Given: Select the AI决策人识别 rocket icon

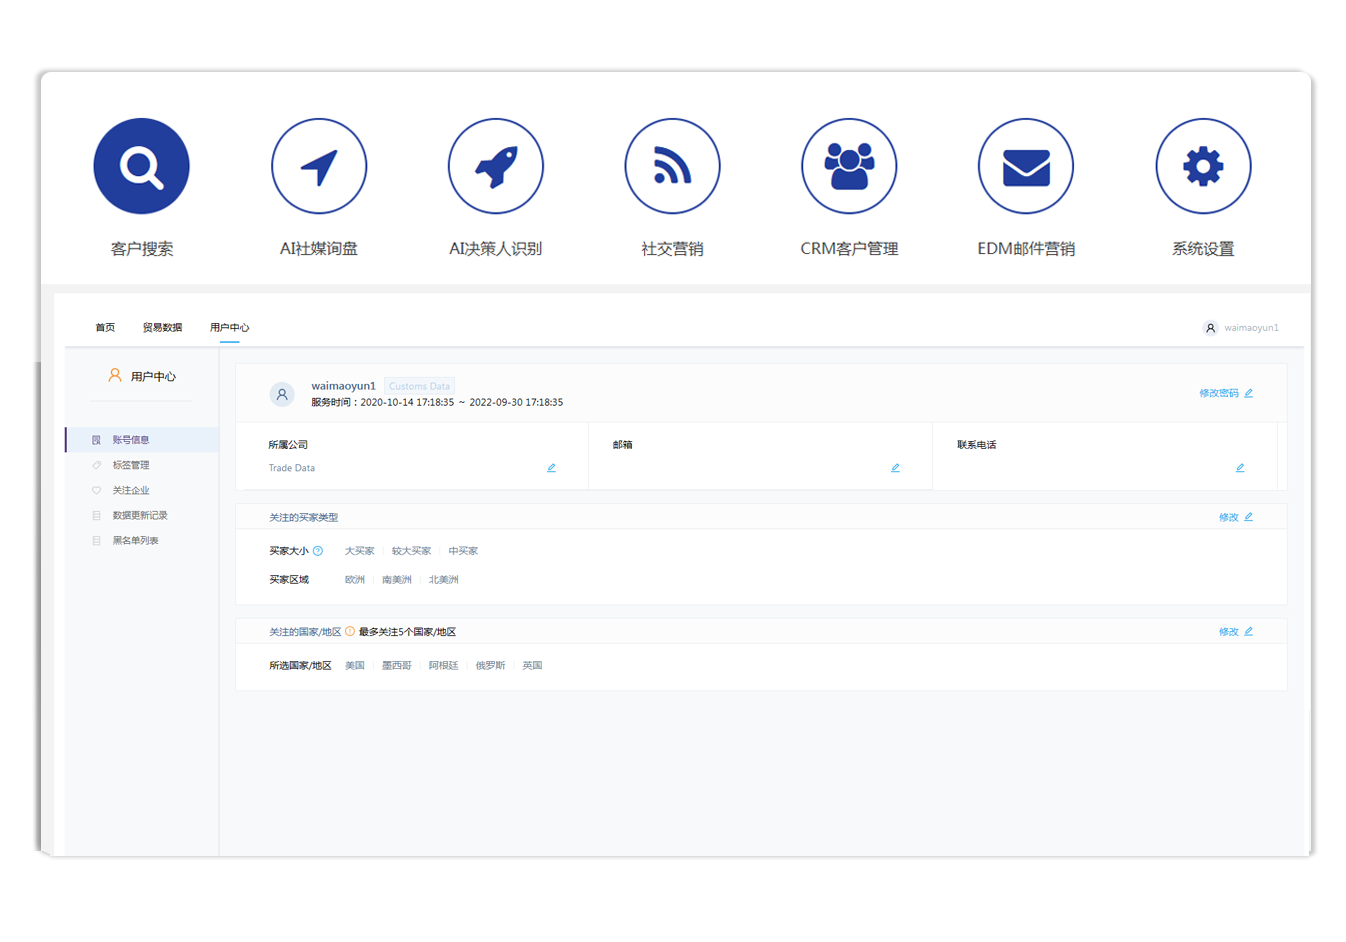Looking at the screenshot, I should [496, 166].
